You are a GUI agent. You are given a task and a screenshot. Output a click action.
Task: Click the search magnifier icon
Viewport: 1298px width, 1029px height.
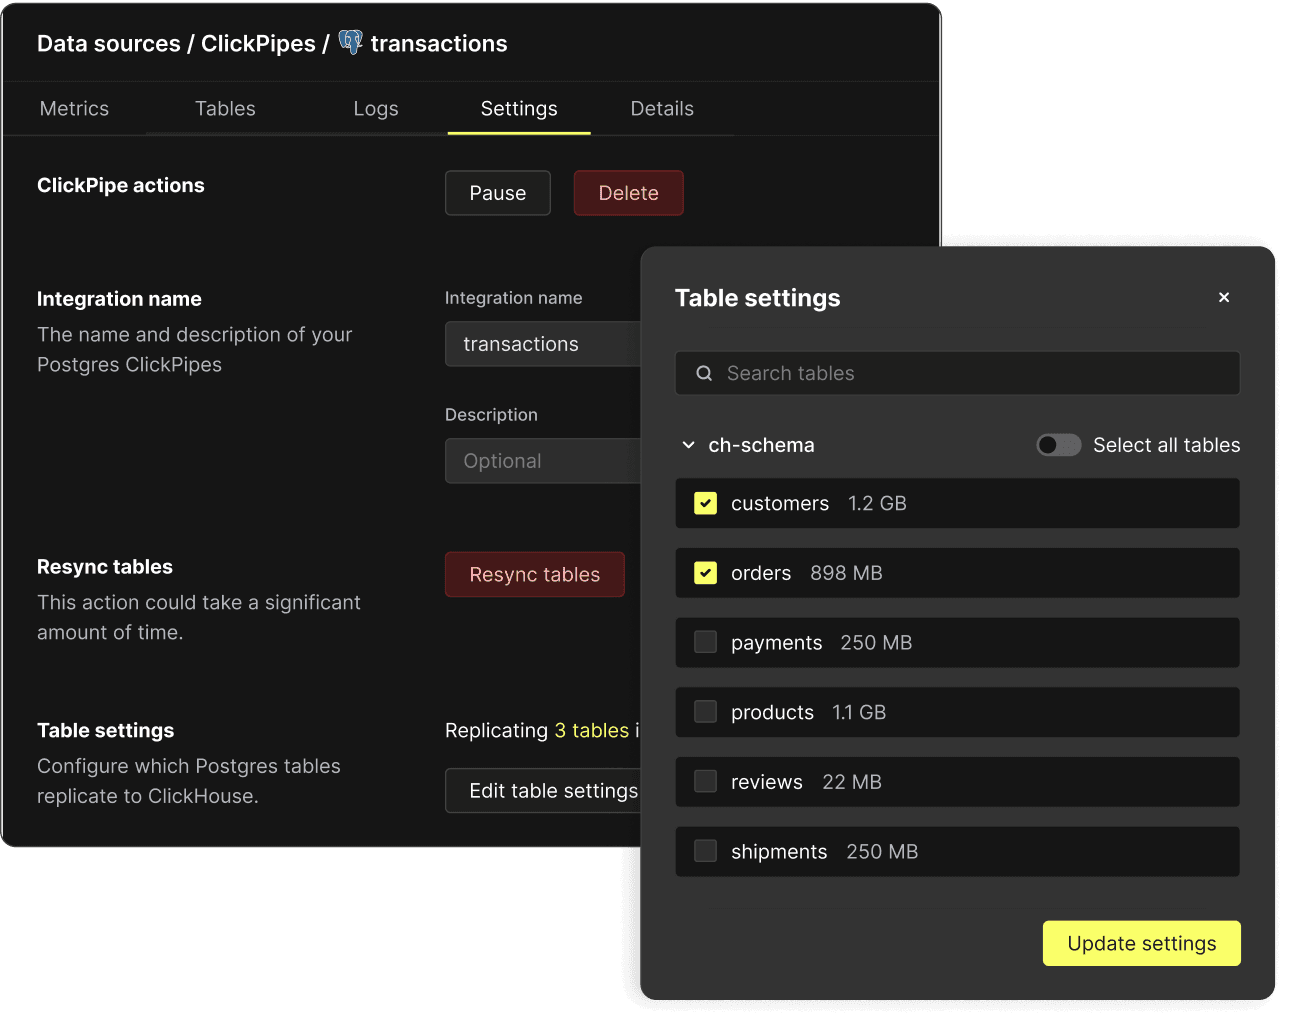[x=704, y=373]
